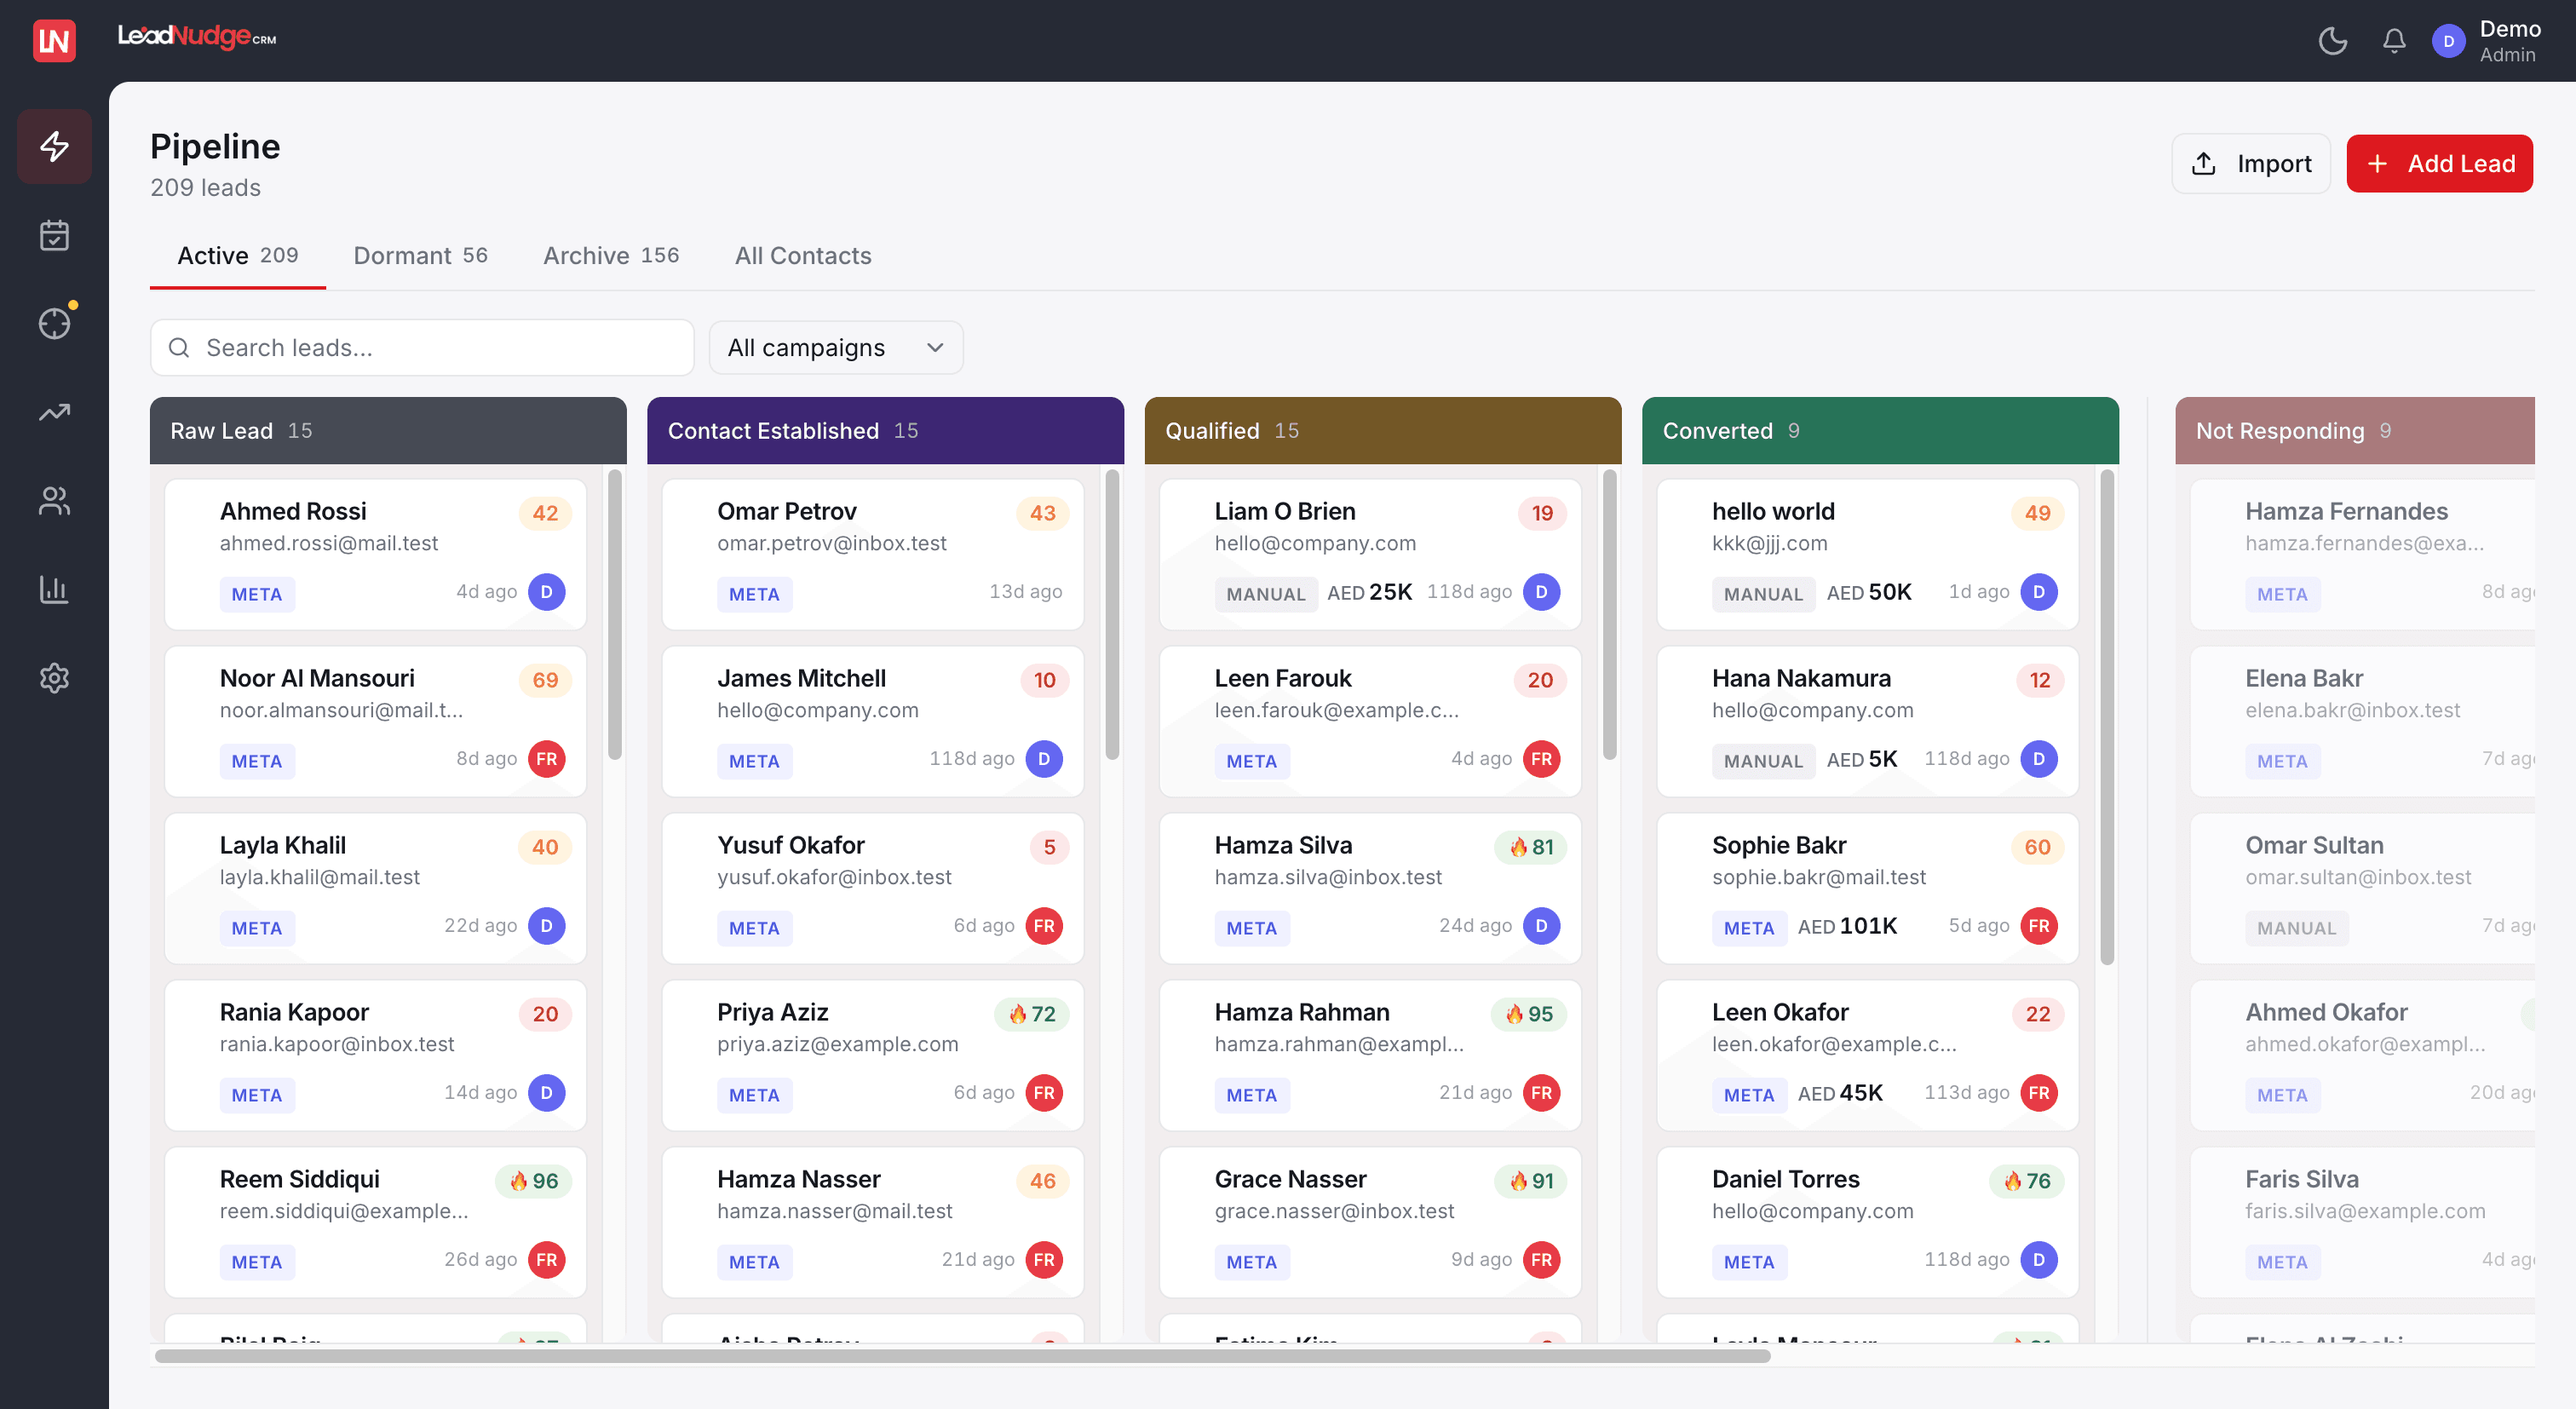Viewport: 2576px width, 1409px height.
Task: Open the Ahmed Rossi lead card
Action: pyautogui.click(x=375, y=555)
